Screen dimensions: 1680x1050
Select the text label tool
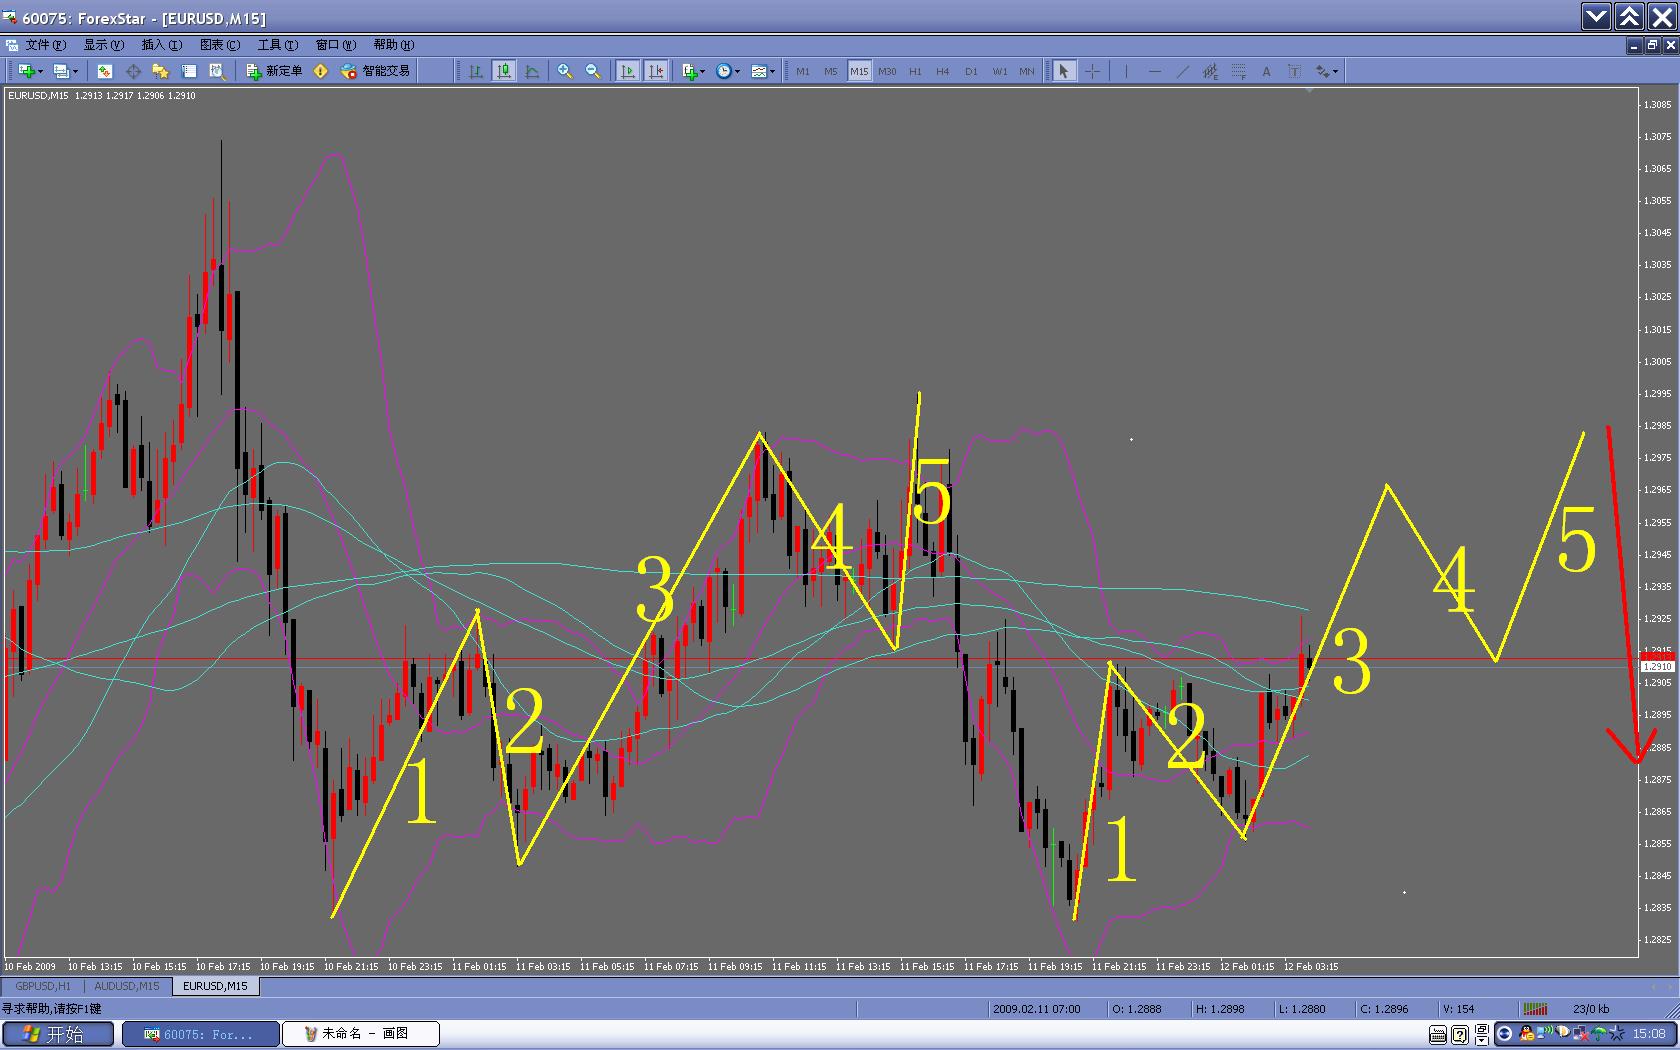click(1294, 71)
